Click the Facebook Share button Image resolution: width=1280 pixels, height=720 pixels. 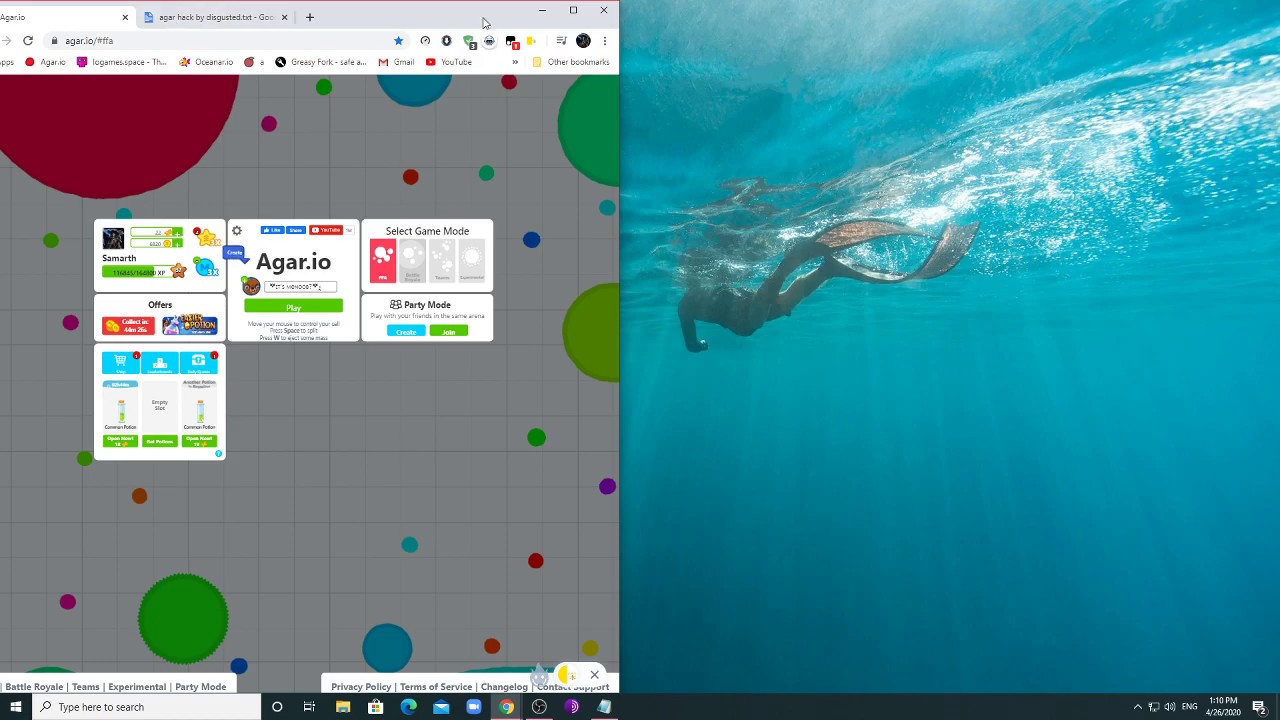point(296,230)
